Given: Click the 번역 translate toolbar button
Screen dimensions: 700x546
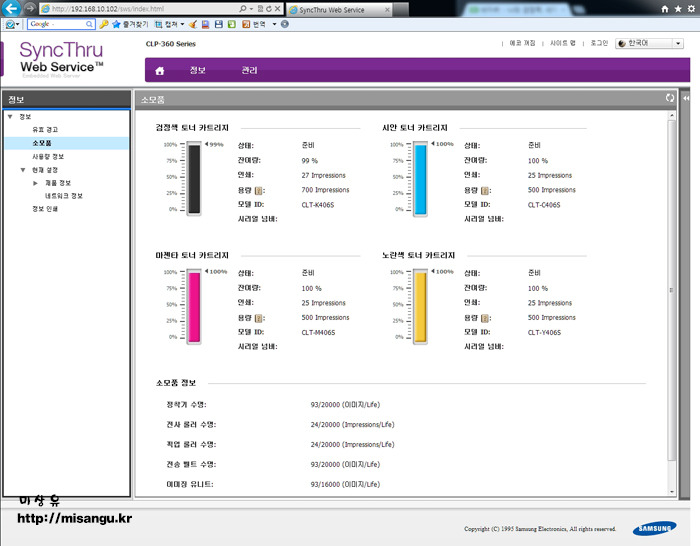Looking at the screenshot, I should point(254,24).
